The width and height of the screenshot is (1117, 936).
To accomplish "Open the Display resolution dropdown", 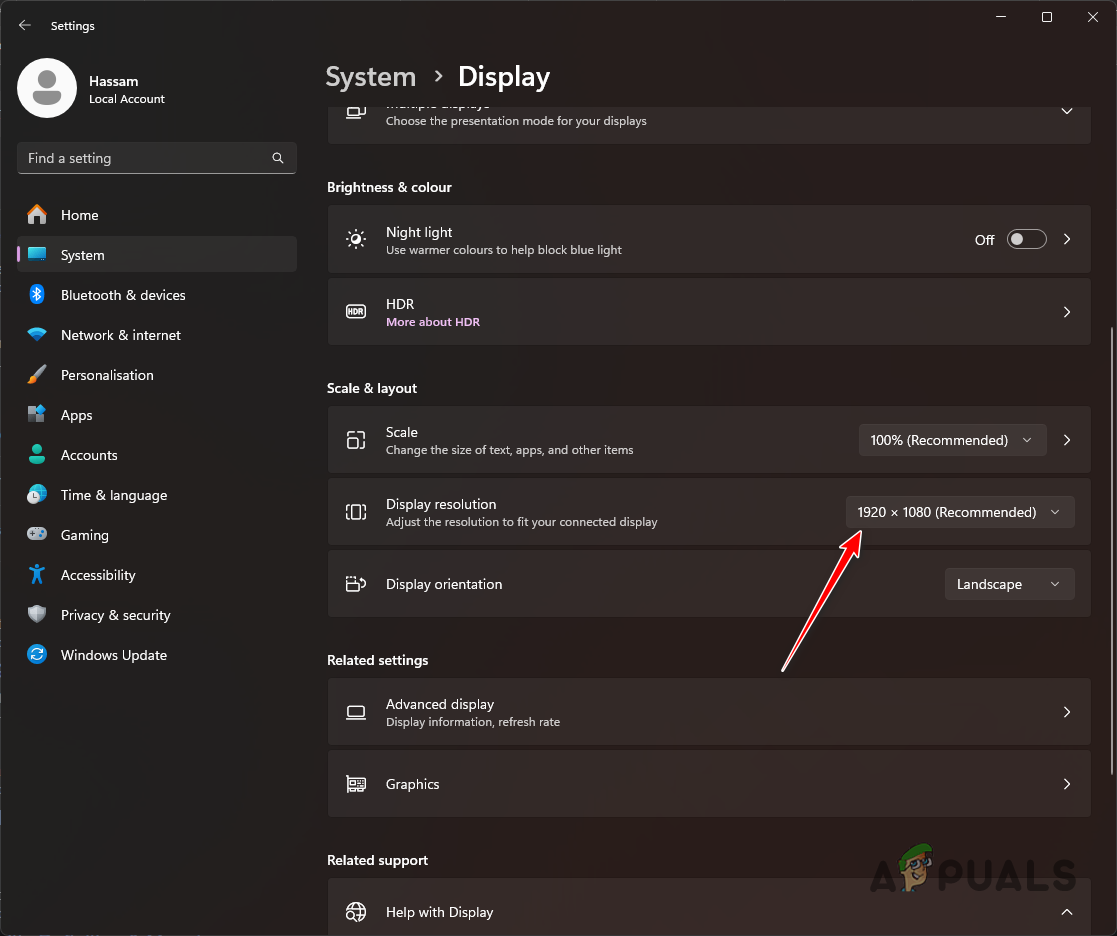I will [959, 512].
